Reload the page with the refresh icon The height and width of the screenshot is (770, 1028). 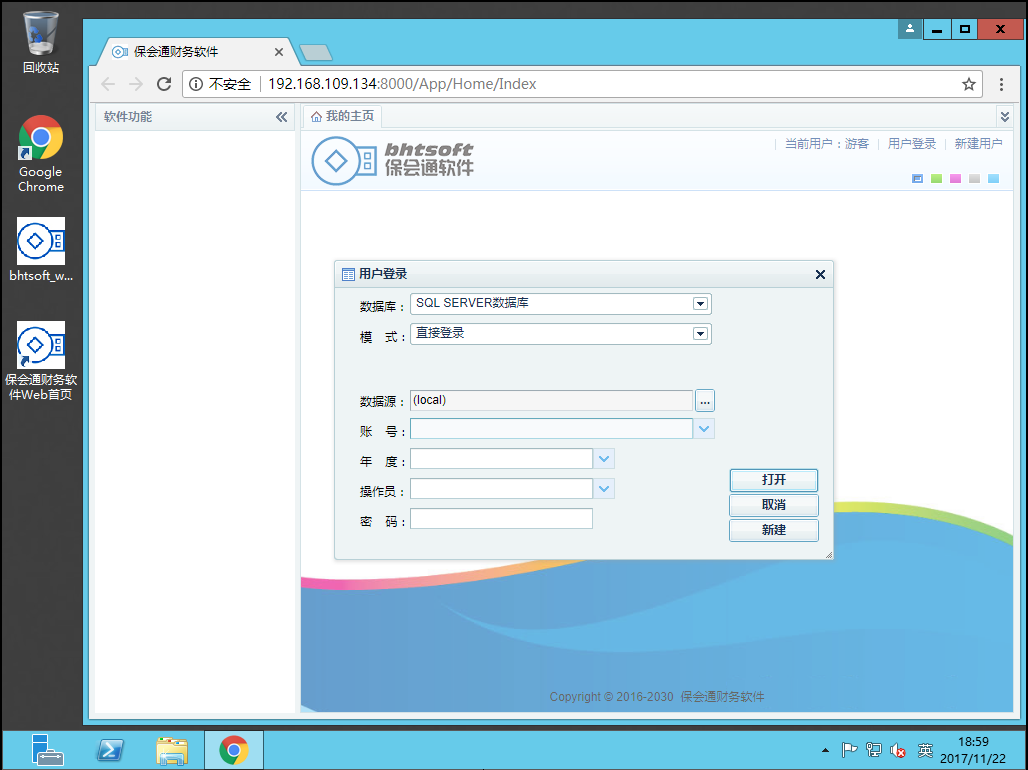(164, 84)
